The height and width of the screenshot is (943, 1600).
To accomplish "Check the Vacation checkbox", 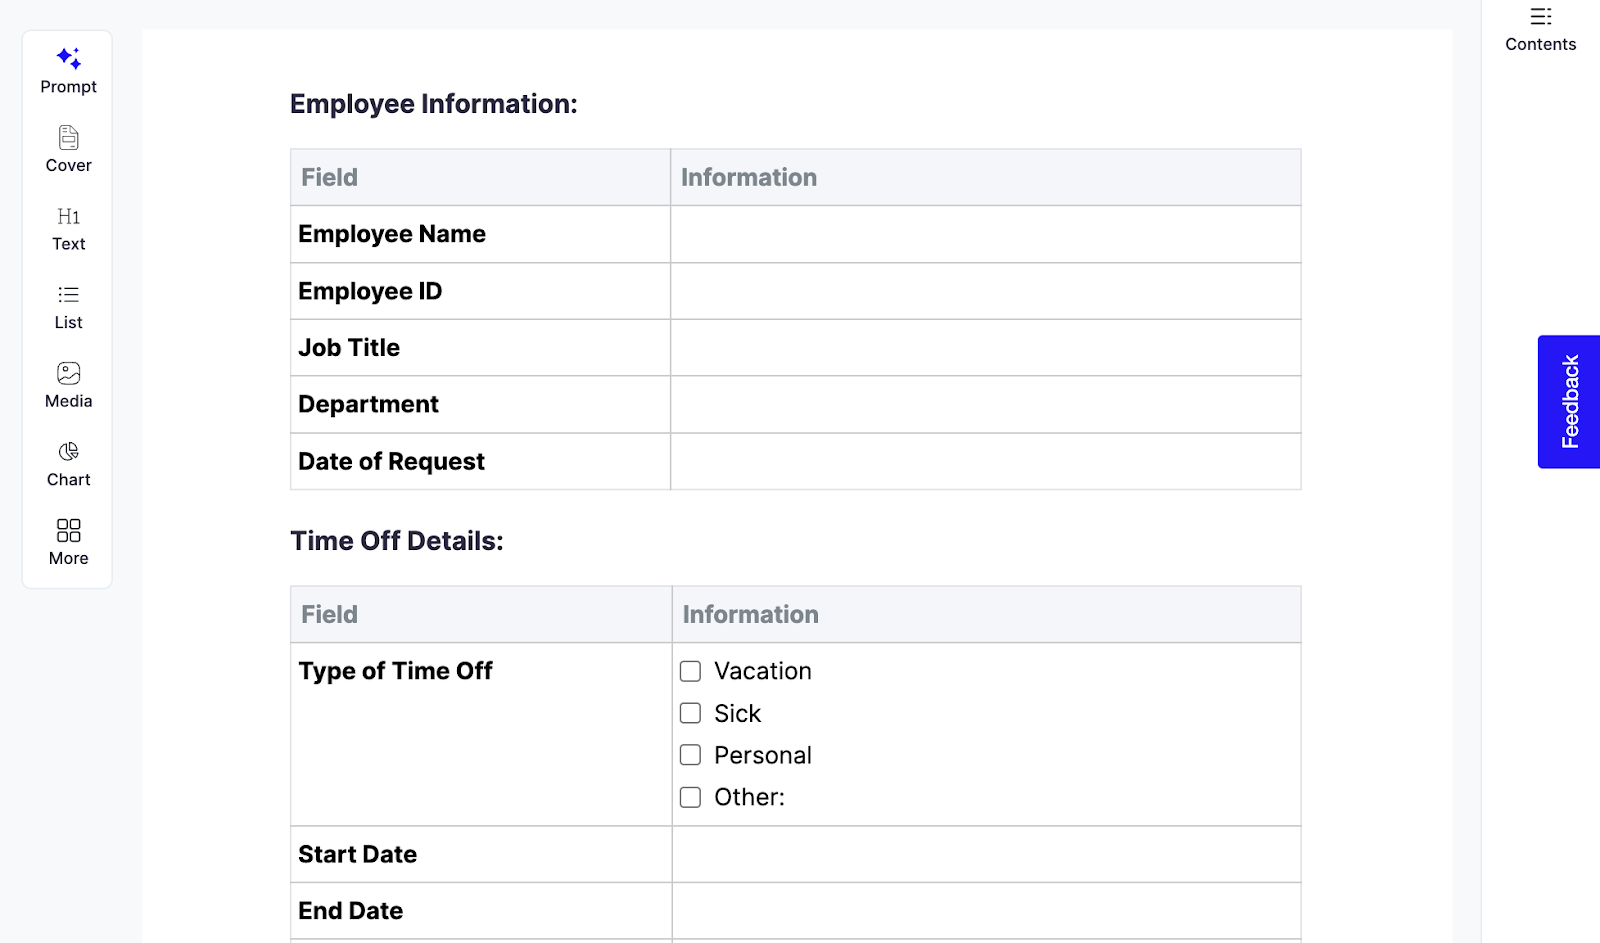I will pyautogui.click(x=690, y=671).
